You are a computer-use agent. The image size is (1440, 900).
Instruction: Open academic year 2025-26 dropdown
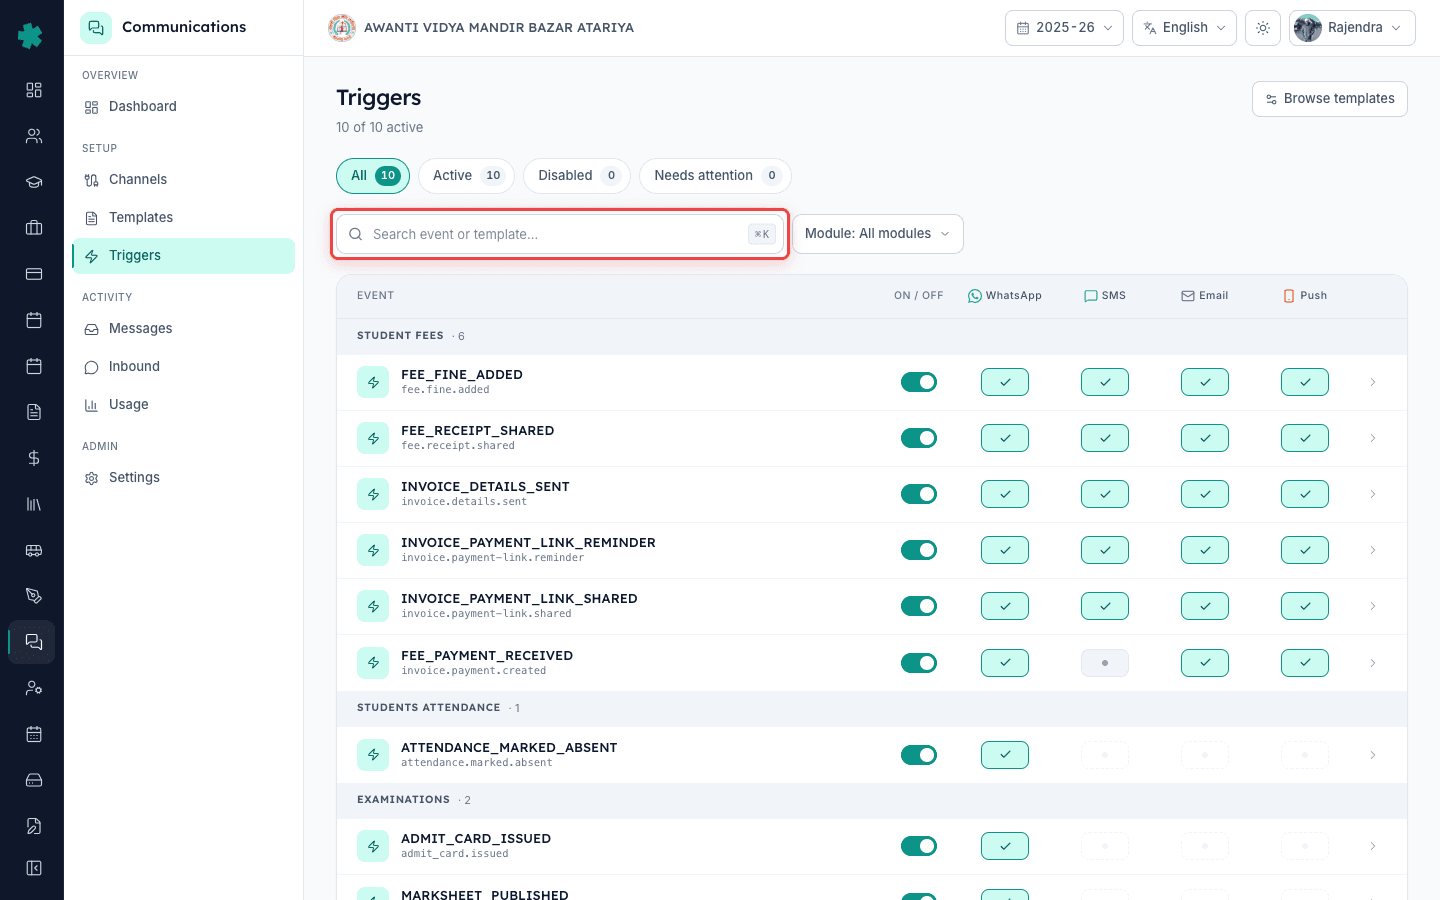tap(1064, 28)
